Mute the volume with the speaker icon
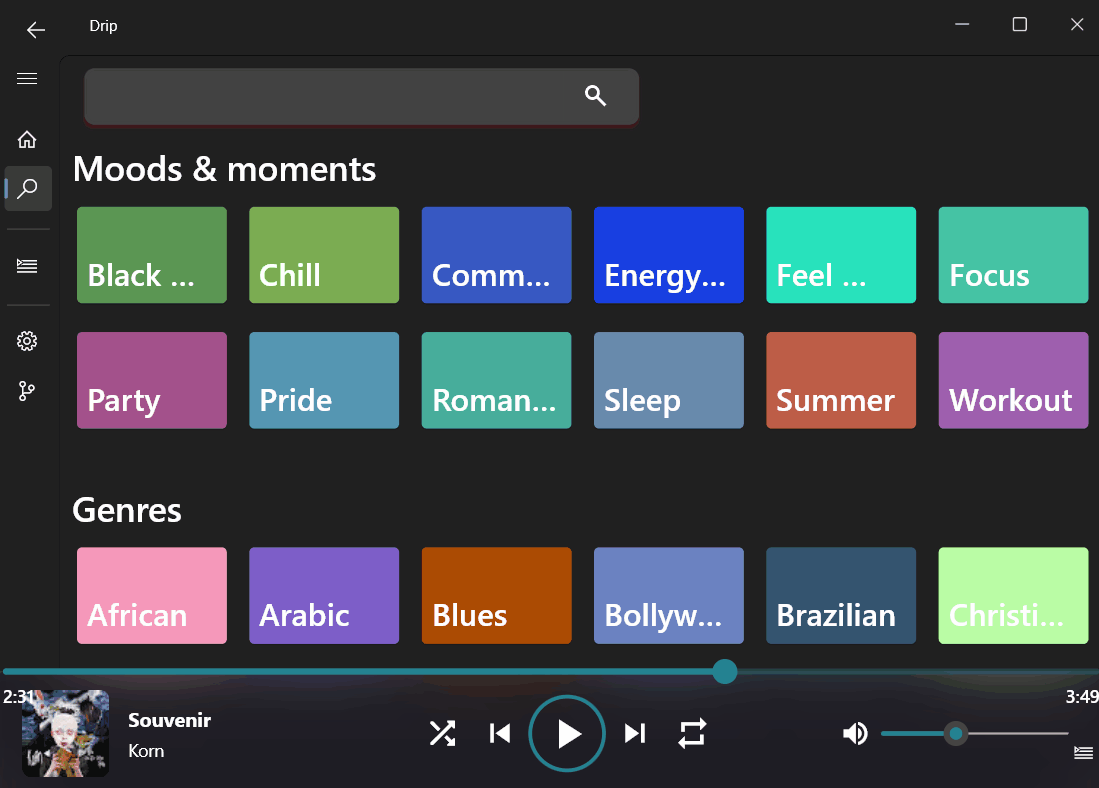 coord(855,733)
